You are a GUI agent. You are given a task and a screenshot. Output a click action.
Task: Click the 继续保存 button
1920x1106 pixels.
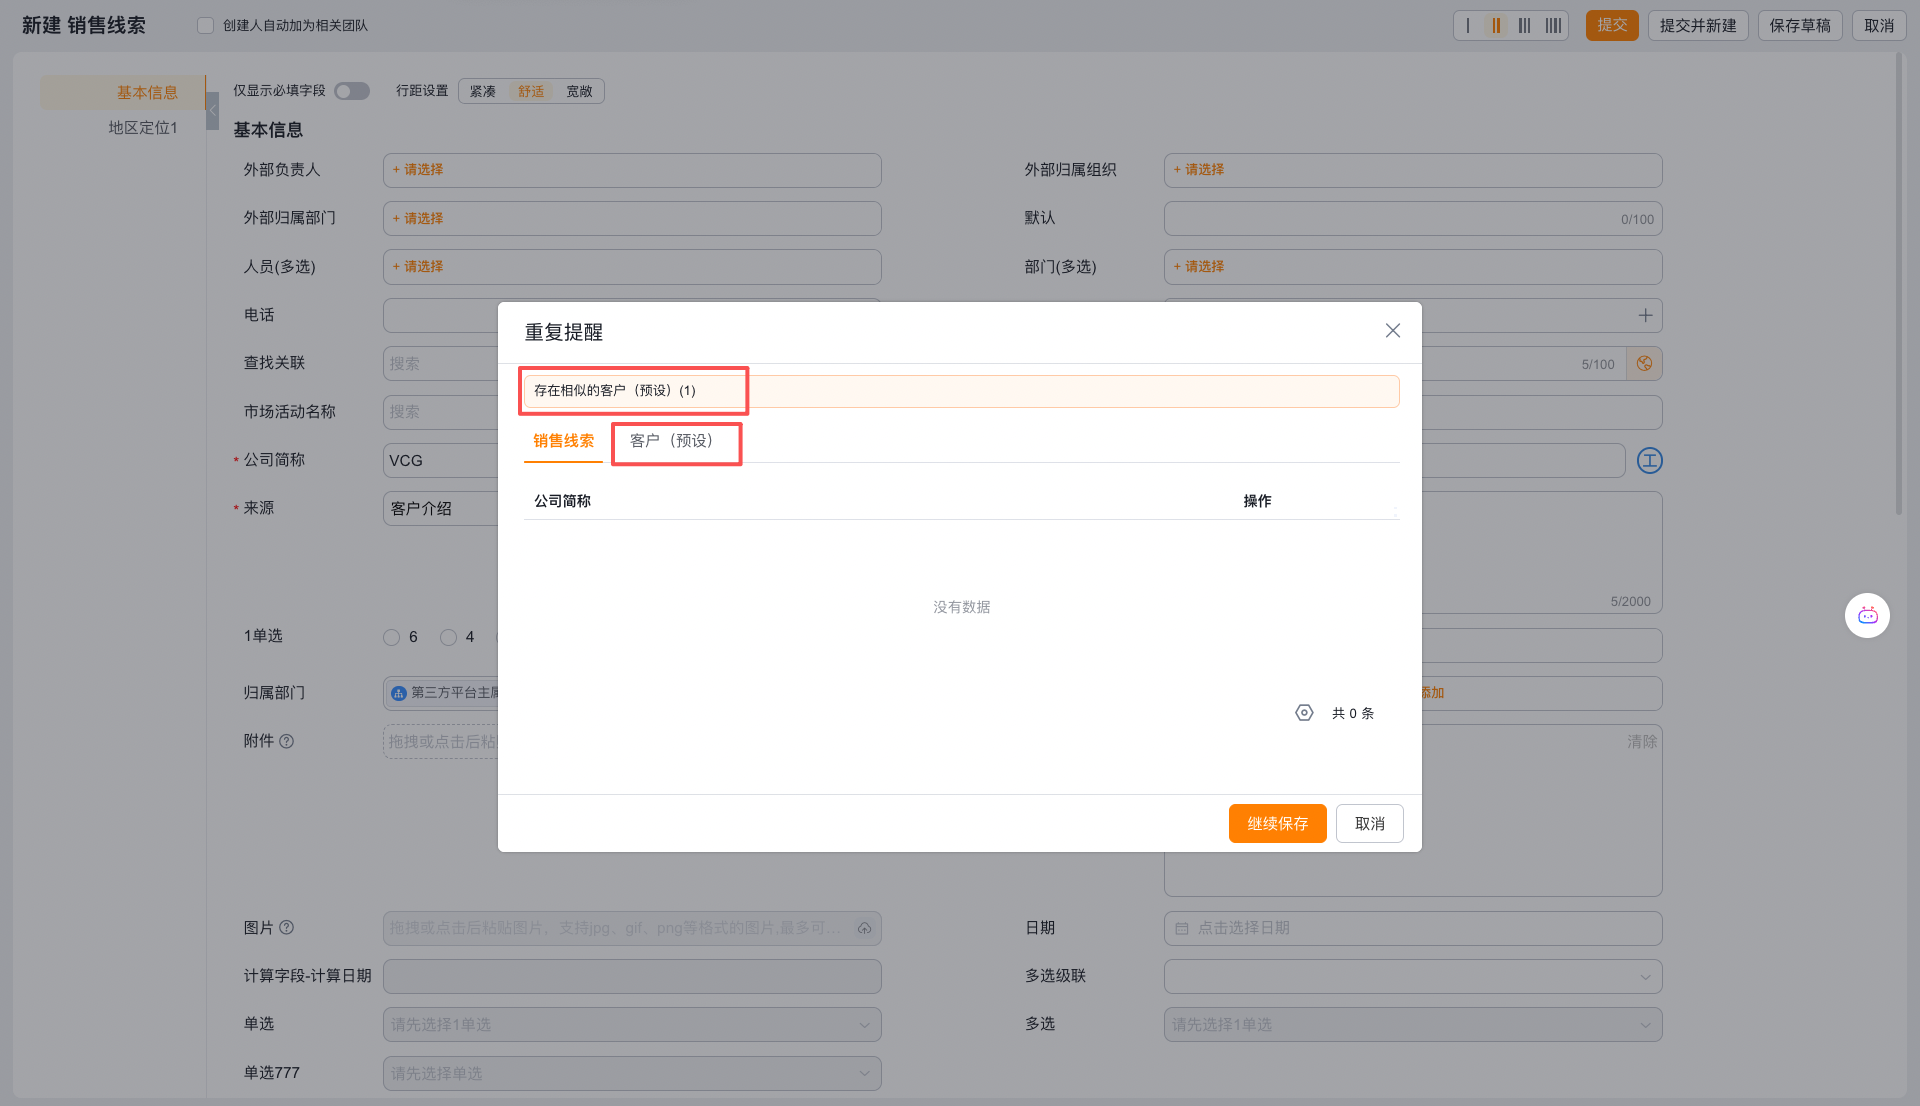click(1277, 824)
